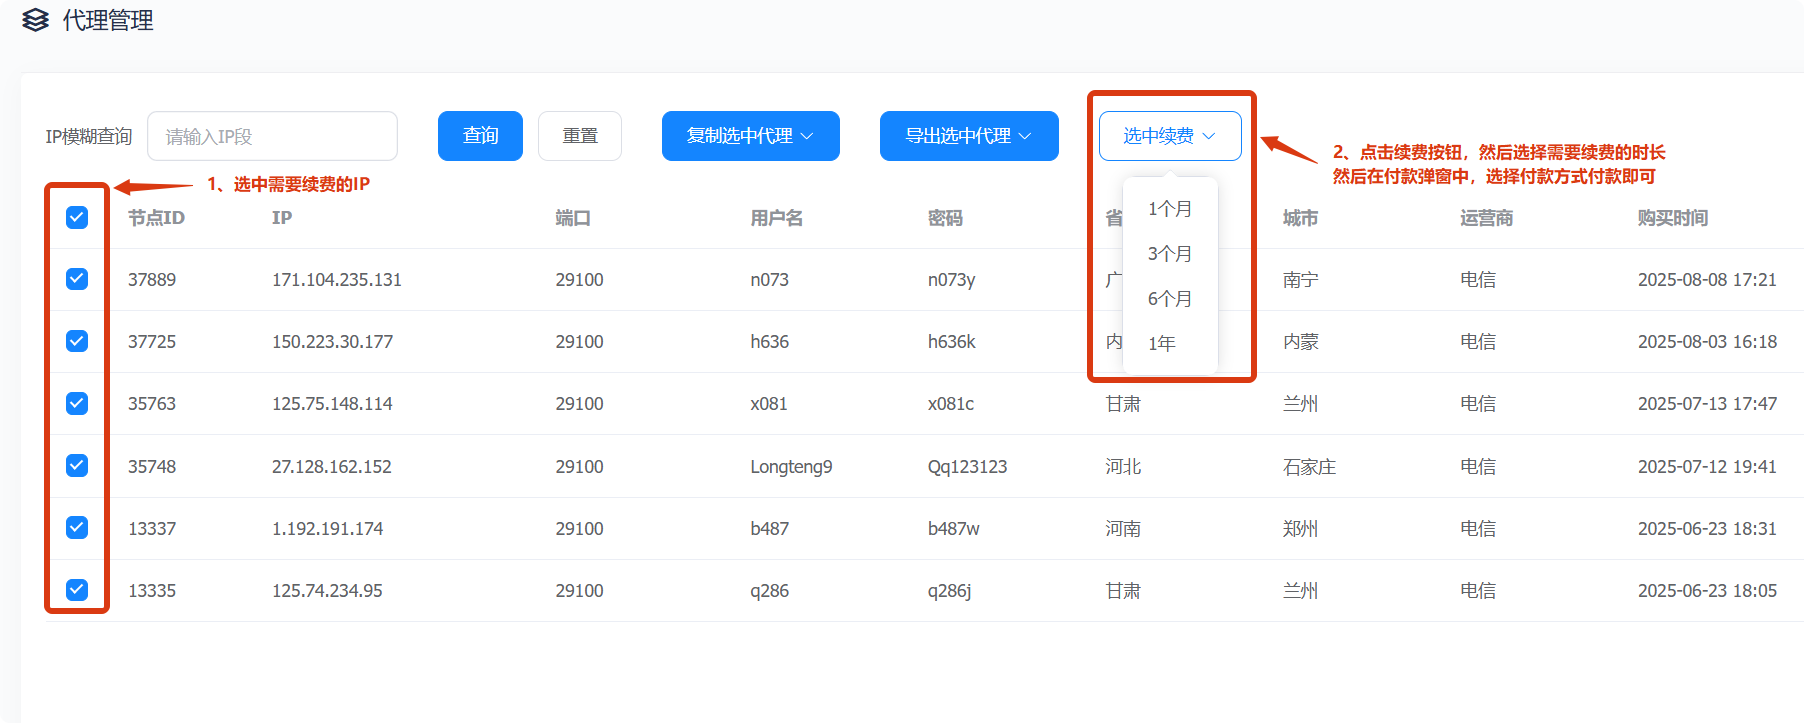The width and height of the screenshot is (1804, 723).
Task: Click the 节点ID column header
Action: point(156,218)
